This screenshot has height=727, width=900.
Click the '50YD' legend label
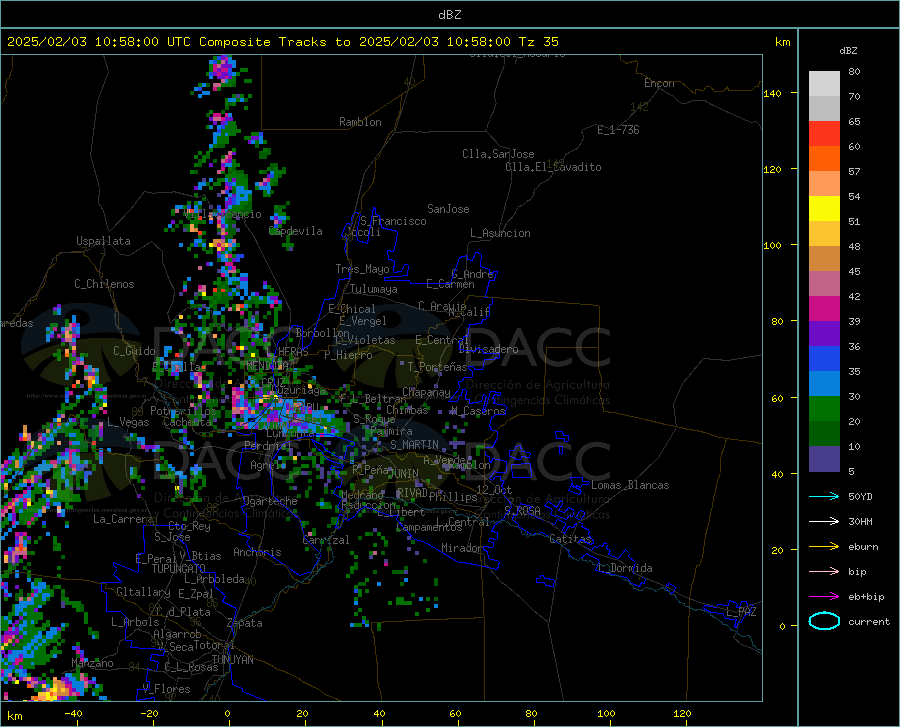(x=860, y=496)
